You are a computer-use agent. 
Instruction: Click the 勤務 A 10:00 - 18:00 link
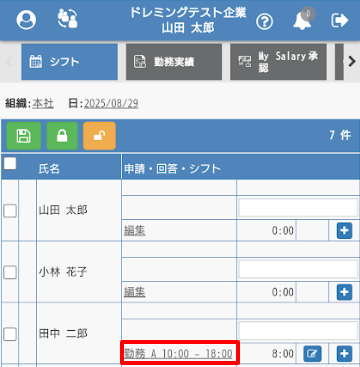click(x=178, y=354)
